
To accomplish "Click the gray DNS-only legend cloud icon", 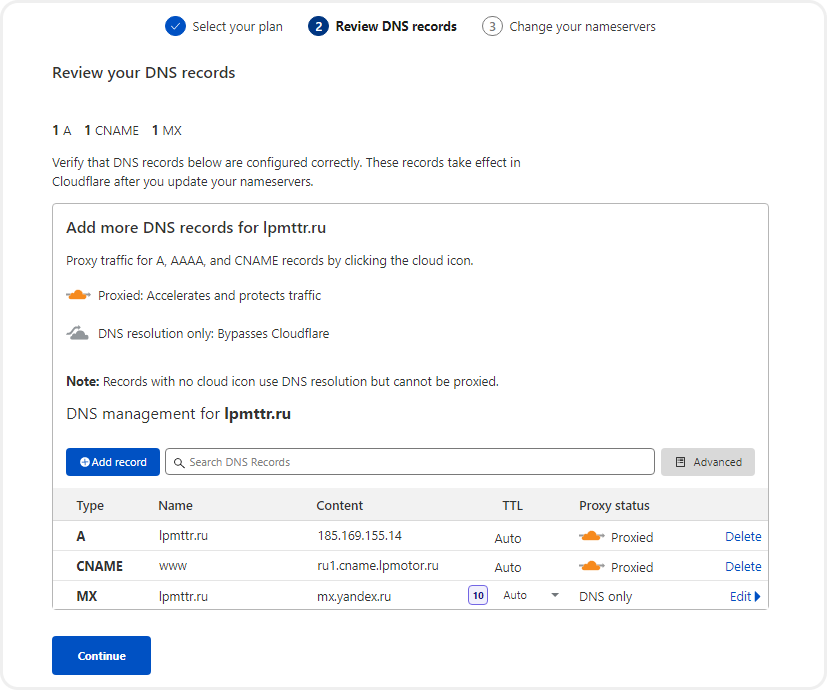I will tap(78, 333).
